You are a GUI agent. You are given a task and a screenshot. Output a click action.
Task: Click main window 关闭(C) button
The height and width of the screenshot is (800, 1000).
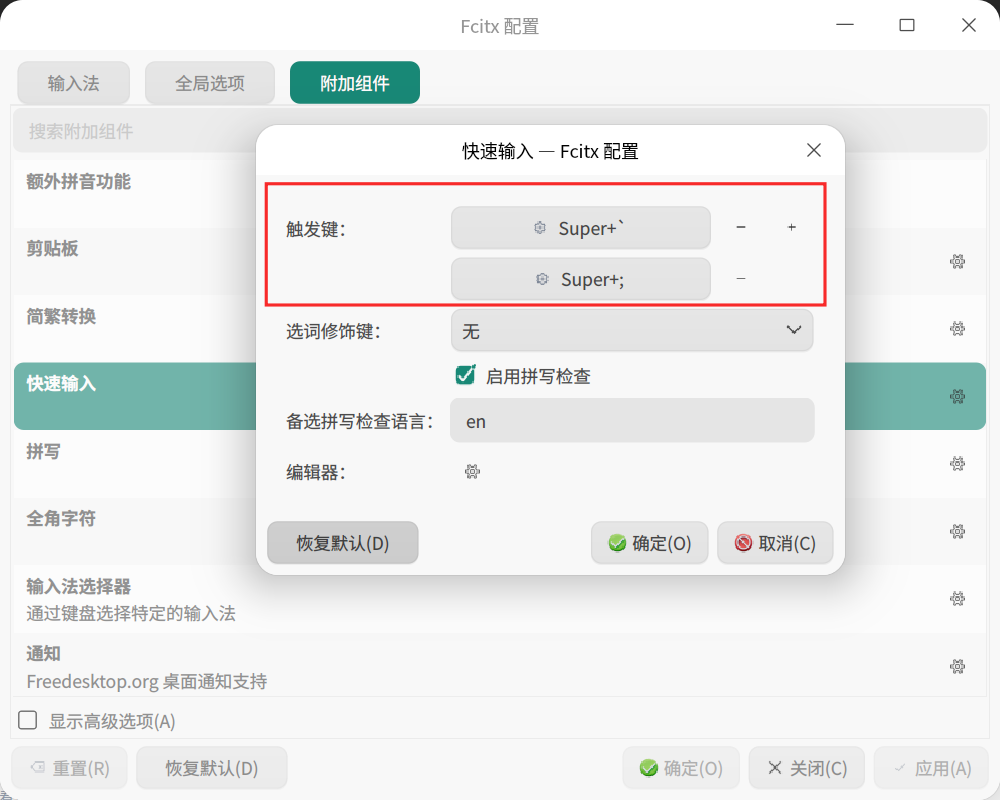807,768
